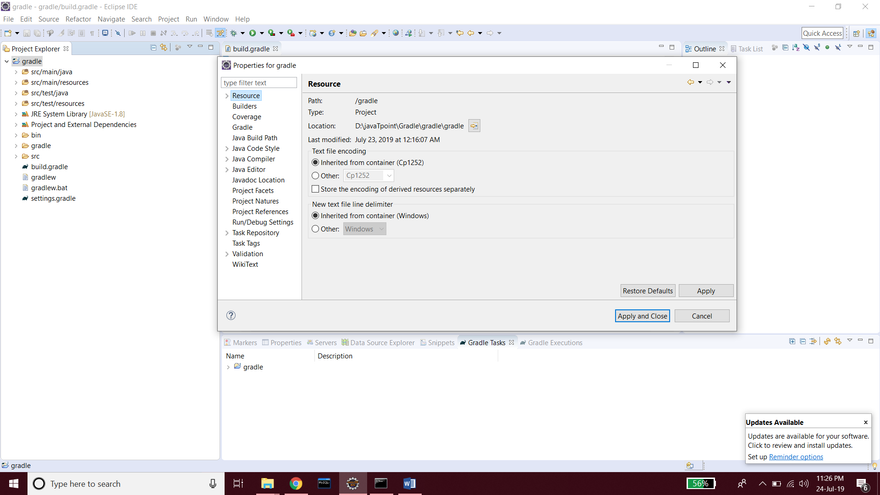Click Link with Editor in Project Explorer

click(x=166, y=48)
